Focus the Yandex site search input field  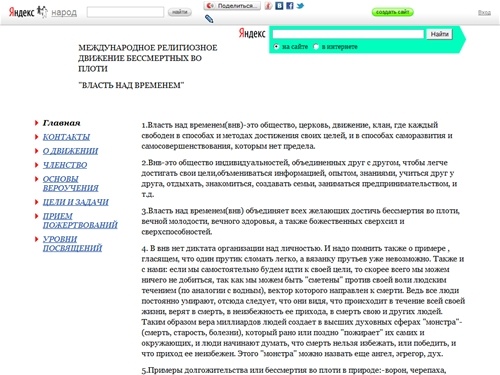coord(348,34)
